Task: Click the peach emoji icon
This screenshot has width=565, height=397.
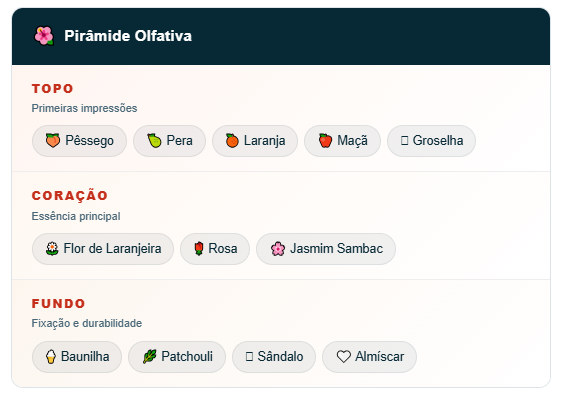Action: 53,140
